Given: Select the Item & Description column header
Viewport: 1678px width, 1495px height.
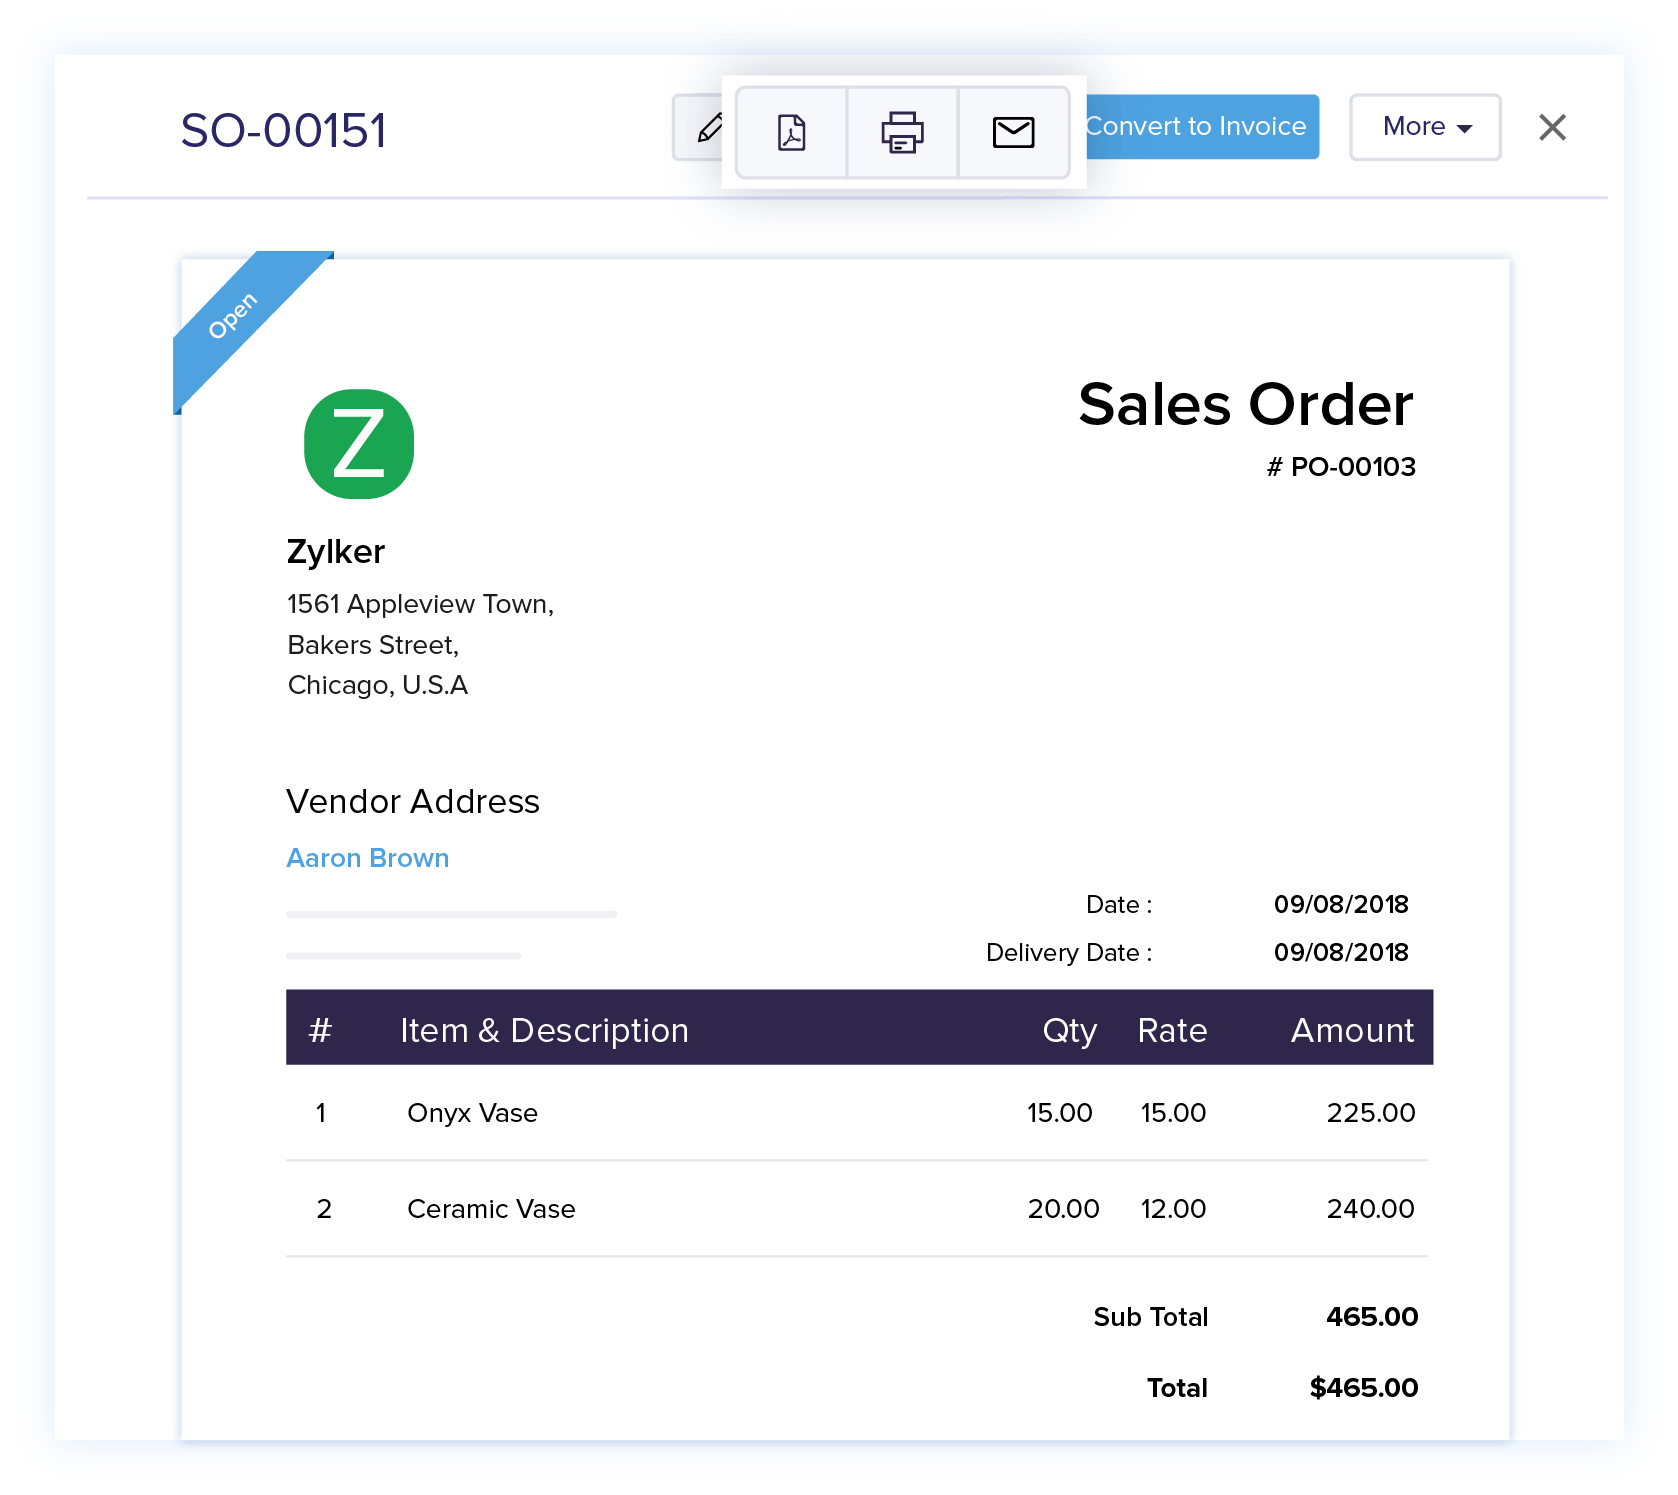Looking at the screenshot, I should [x=544, y=1029].
